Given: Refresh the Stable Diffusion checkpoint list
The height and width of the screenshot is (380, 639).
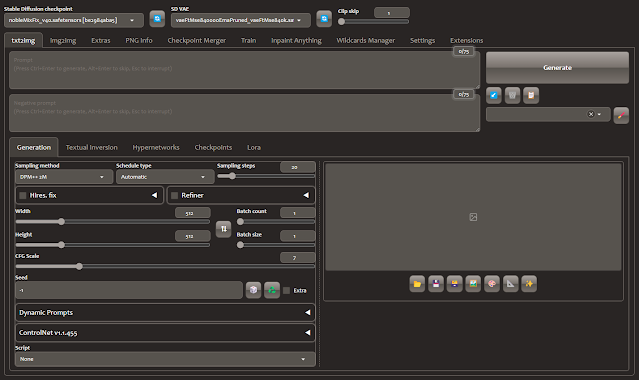Looking at the screenshot, I should (x=157, y=19).
